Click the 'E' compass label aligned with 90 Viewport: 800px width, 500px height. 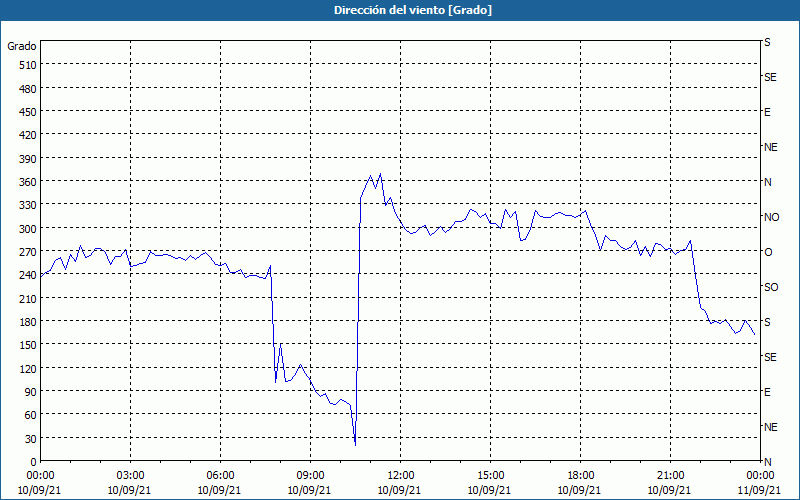[x=767, y=392]
